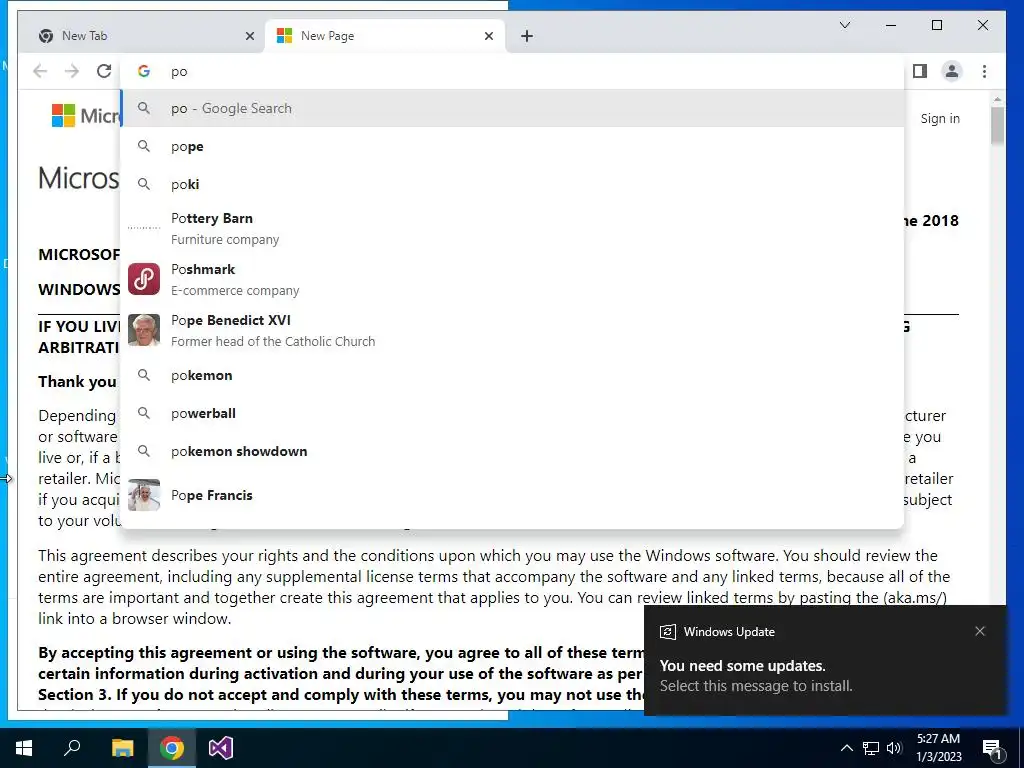The image size is (1024, 768).
Task: Close the New Page tab
Action: click(x=488, y=36)
